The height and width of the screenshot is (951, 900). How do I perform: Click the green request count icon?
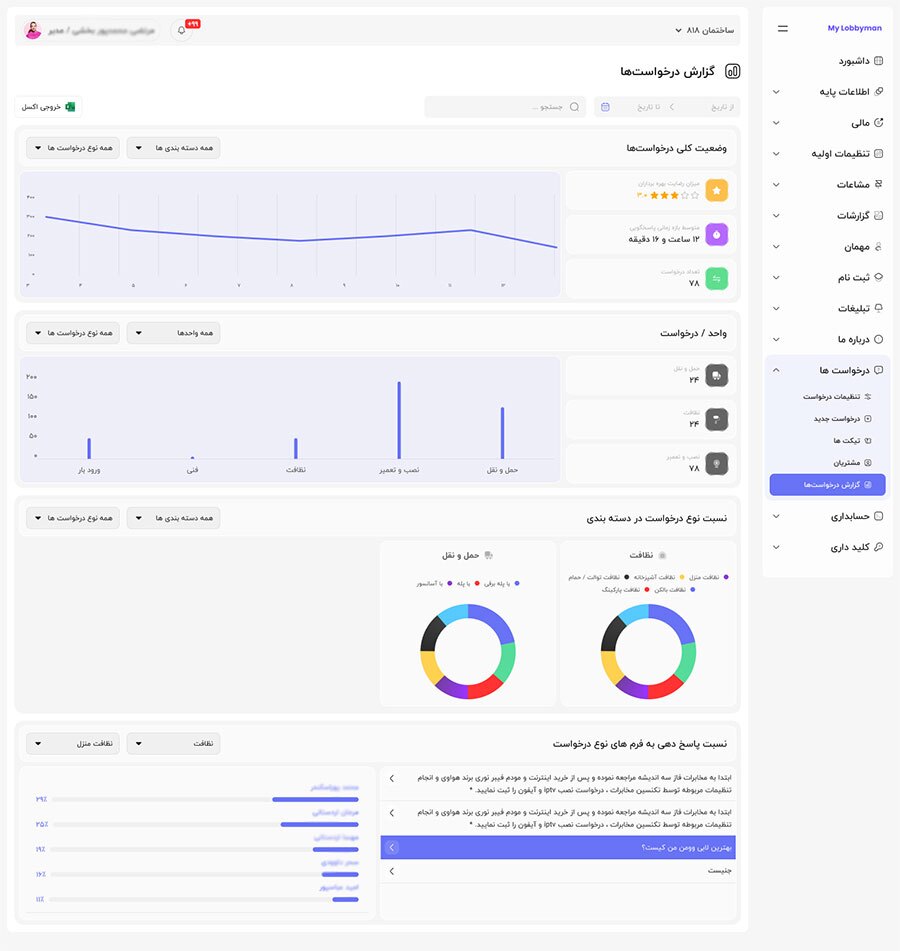716,278
